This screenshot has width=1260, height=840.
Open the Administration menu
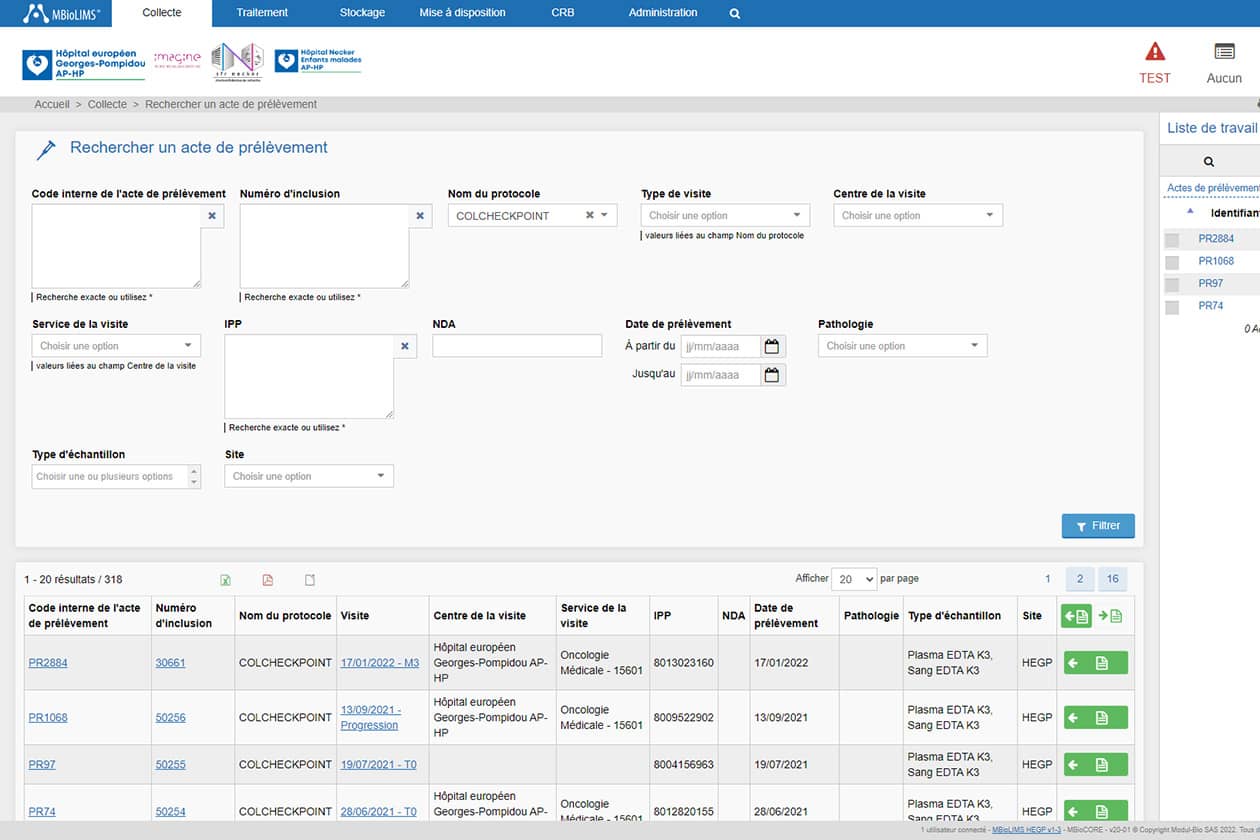(663, 13)
